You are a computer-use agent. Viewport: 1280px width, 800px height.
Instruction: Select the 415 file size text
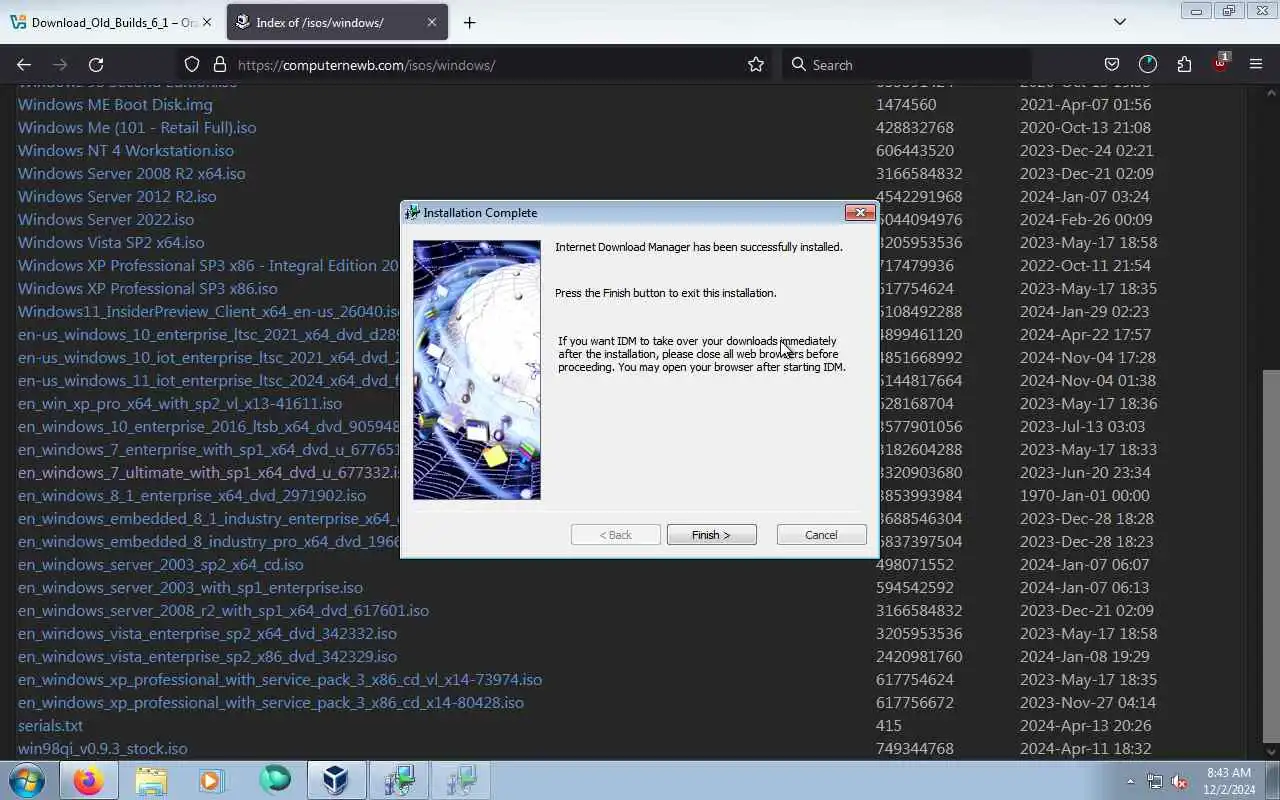(889, 725)
